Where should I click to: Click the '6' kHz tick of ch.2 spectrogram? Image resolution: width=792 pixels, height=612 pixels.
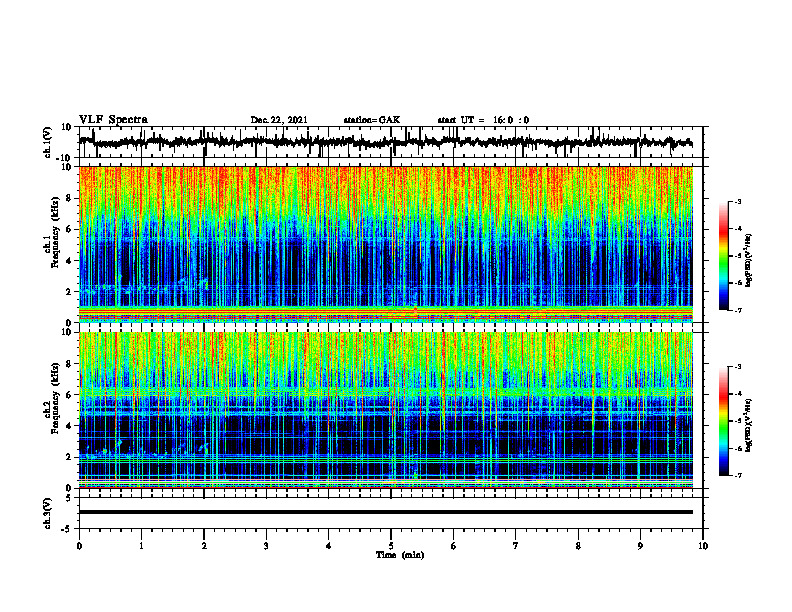[69, 395]
